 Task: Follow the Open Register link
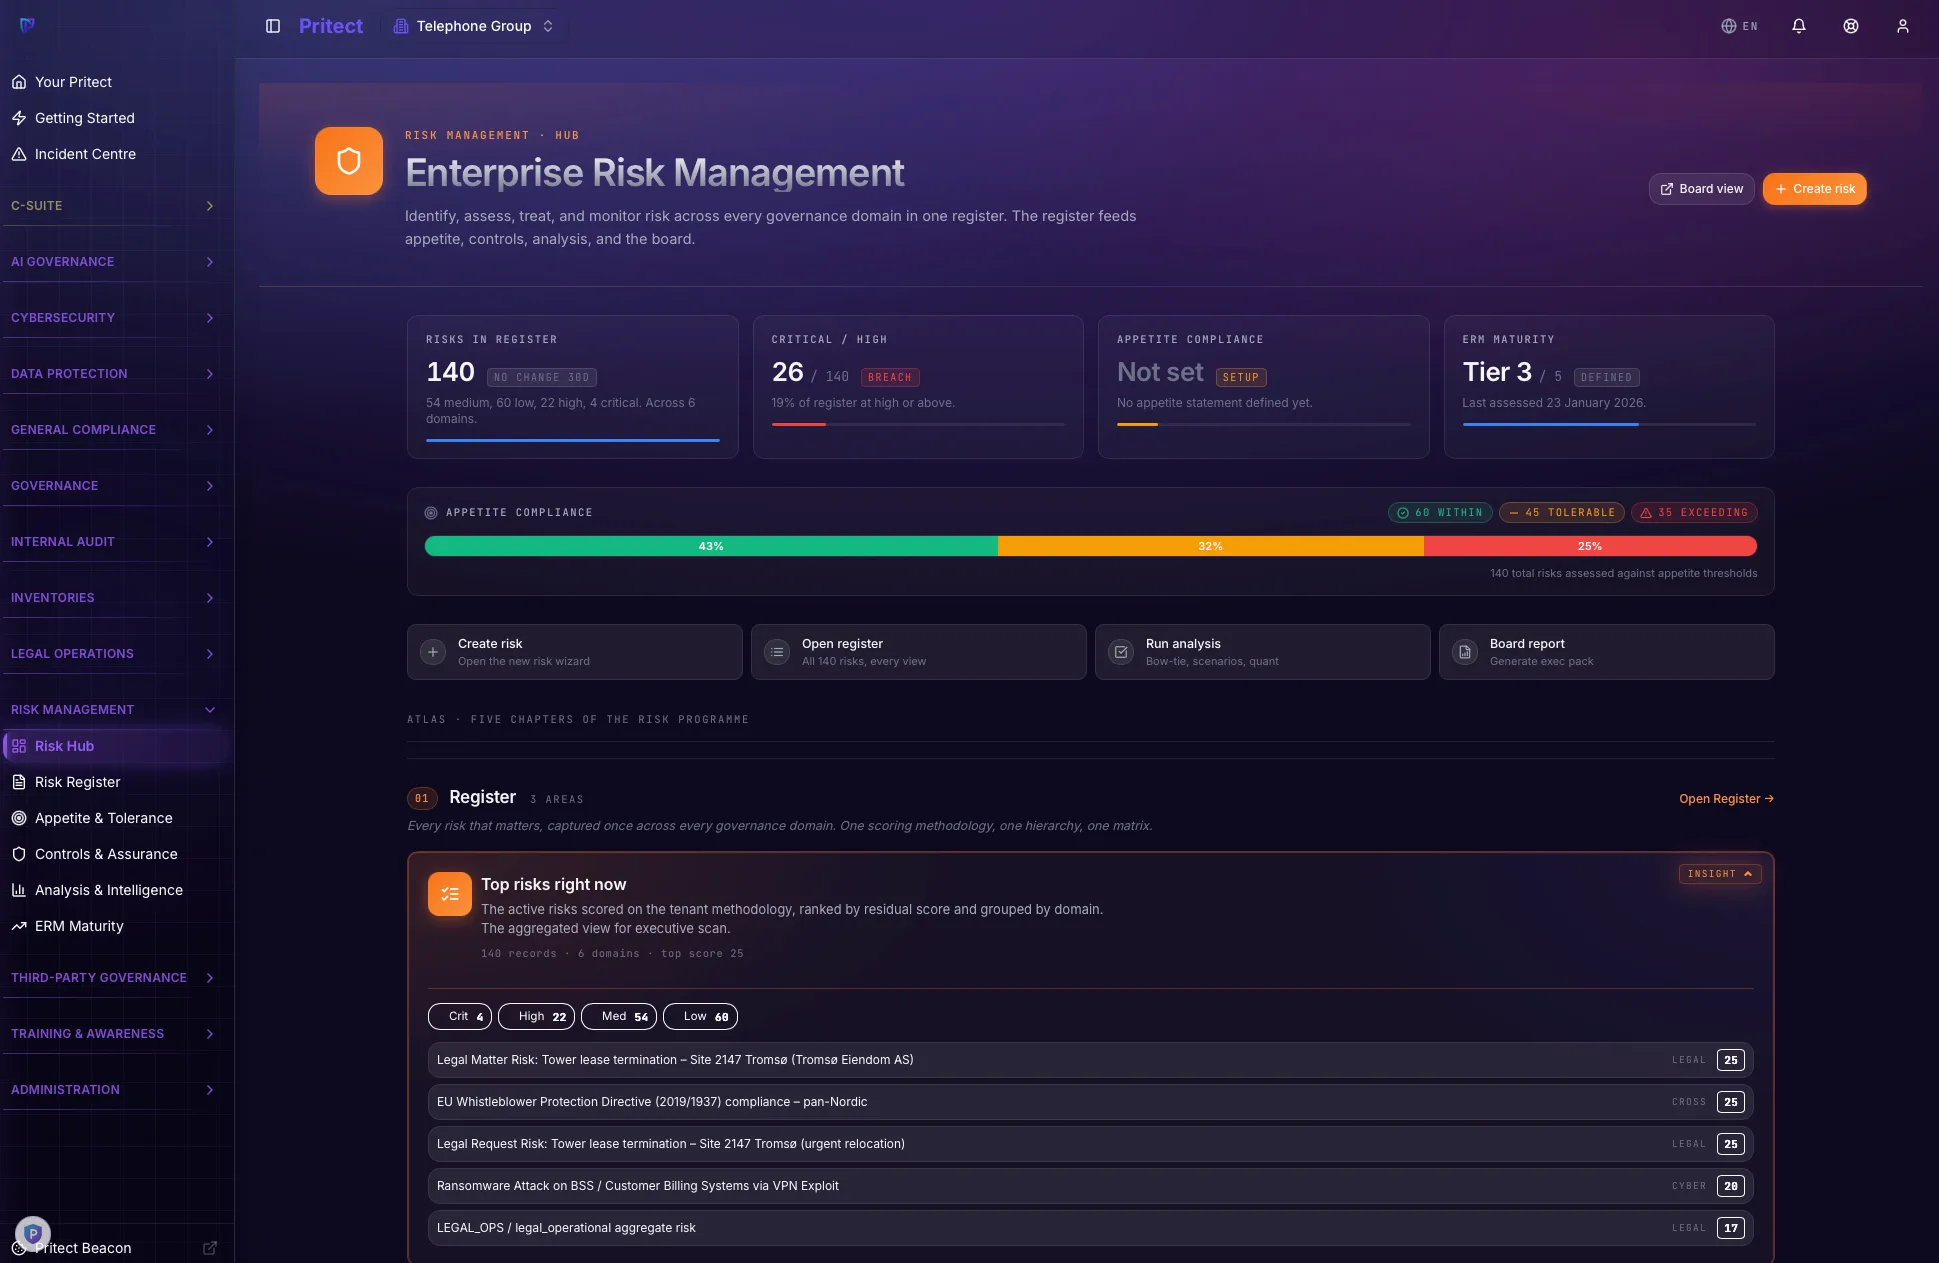click(1726, 799)
